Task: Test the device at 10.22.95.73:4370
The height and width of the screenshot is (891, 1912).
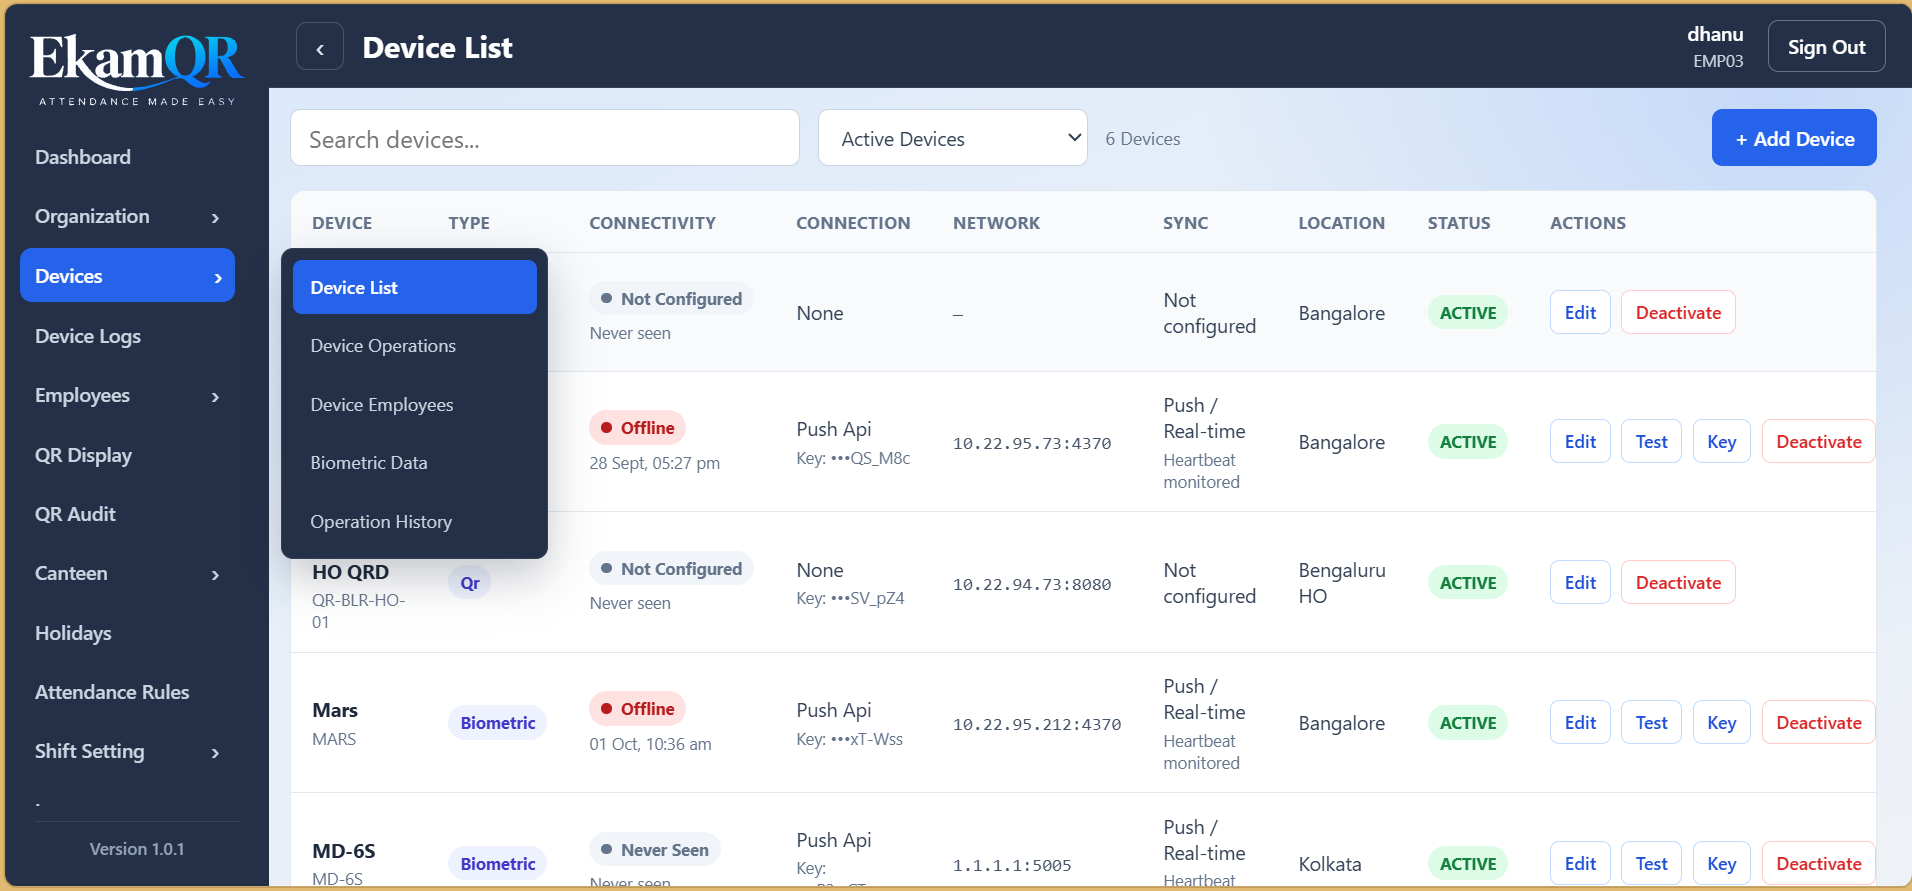Action: tap(1651, 441)
